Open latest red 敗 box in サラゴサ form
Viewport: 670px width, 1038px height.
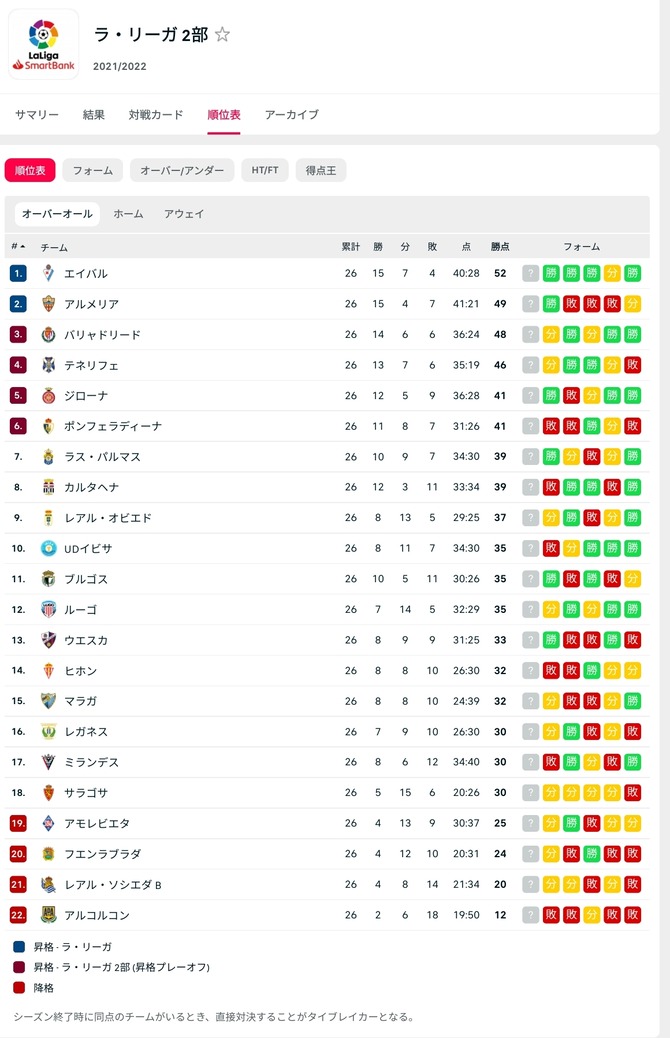(x=632, y=792)
